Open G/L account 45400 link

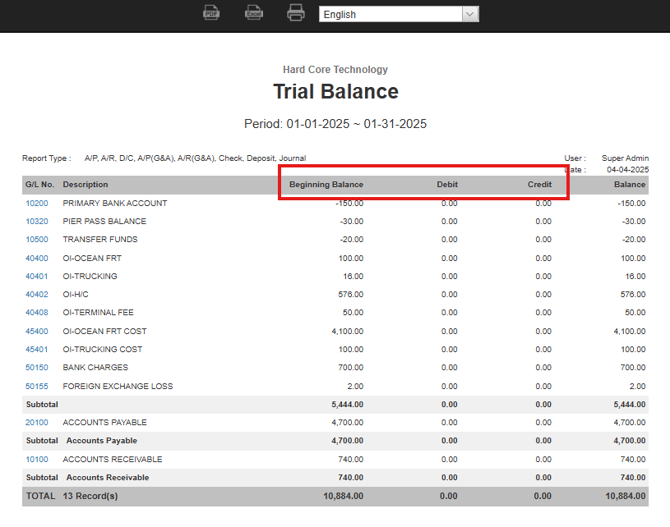pos(37,331)
